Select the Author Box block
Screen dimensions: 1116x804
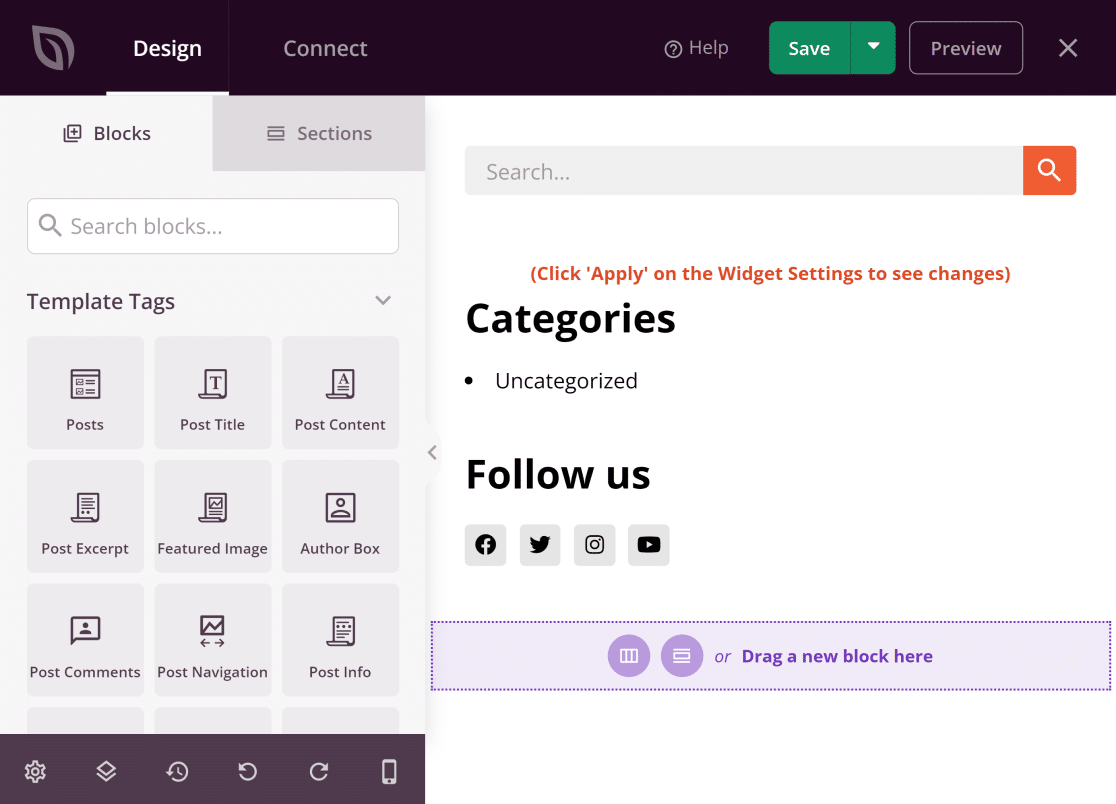tap(340, 516)
